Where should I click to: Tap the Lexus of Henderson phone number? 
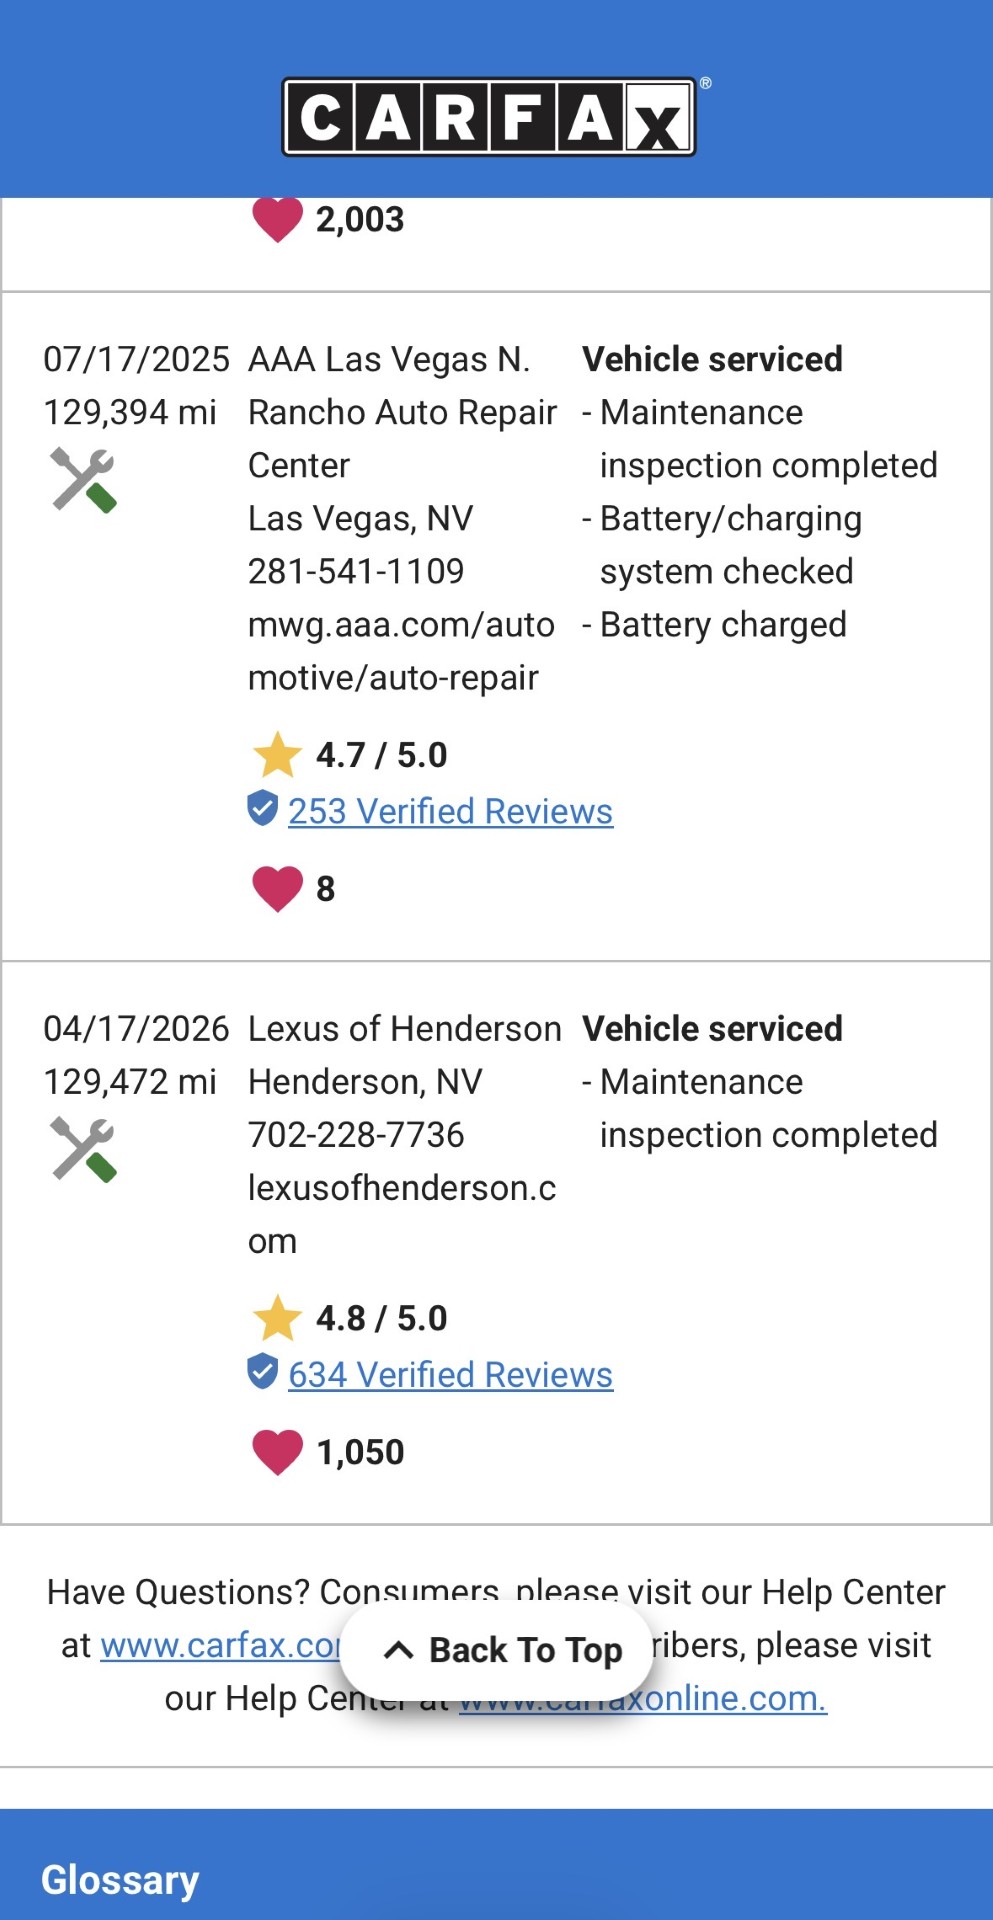(x=356, y=1135)
